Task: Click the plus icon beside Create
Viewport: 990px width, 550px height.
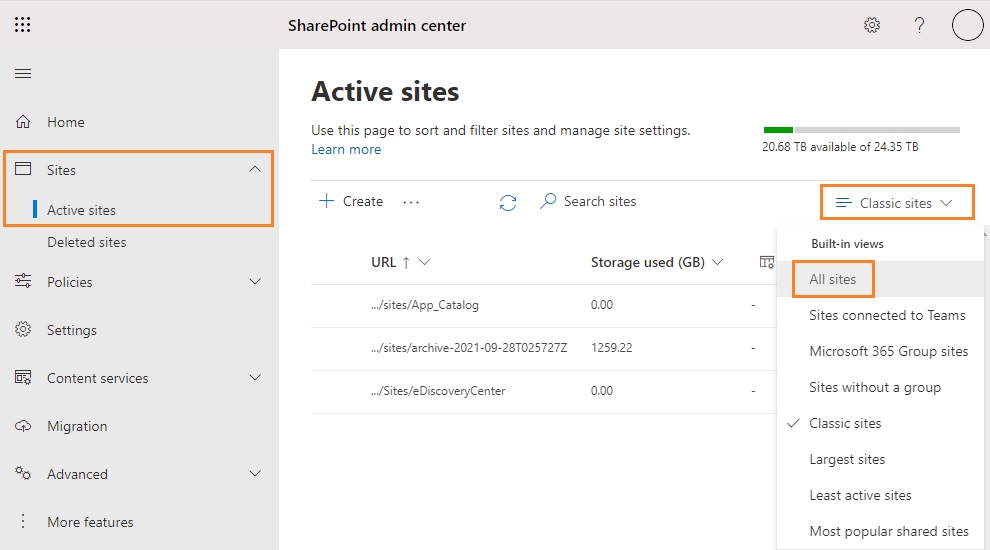Action: [x=326, y=201]
